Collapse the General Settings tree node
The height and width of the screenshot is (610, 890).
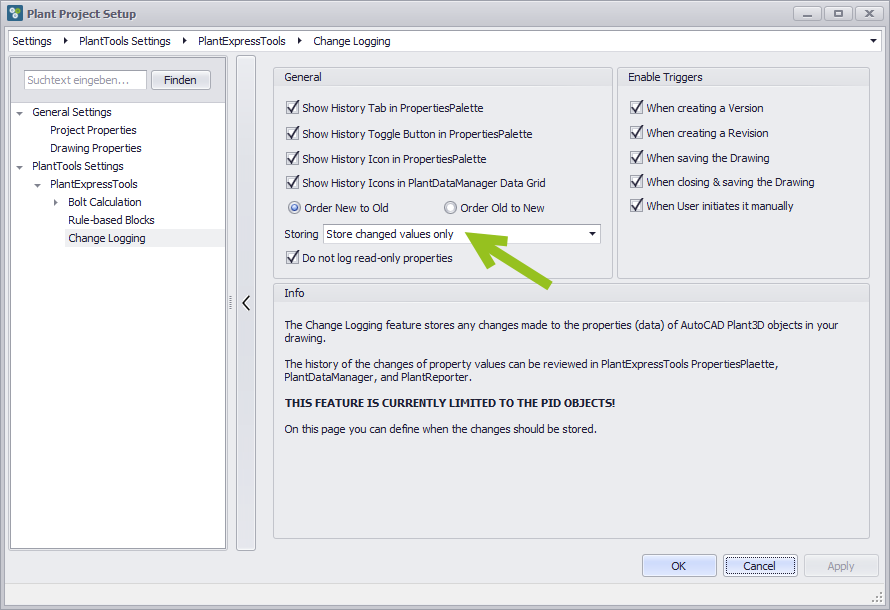19,113
